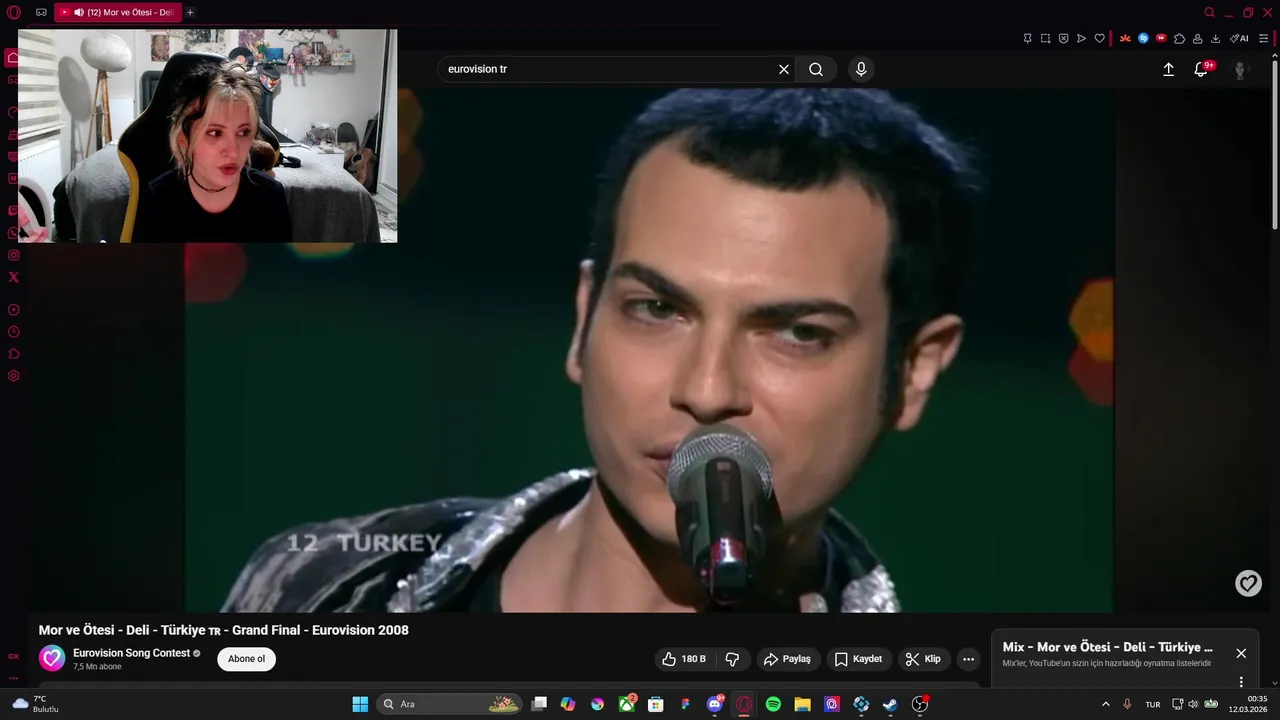Open the Mix panel three-dot options

click(x=1241, y=682)
